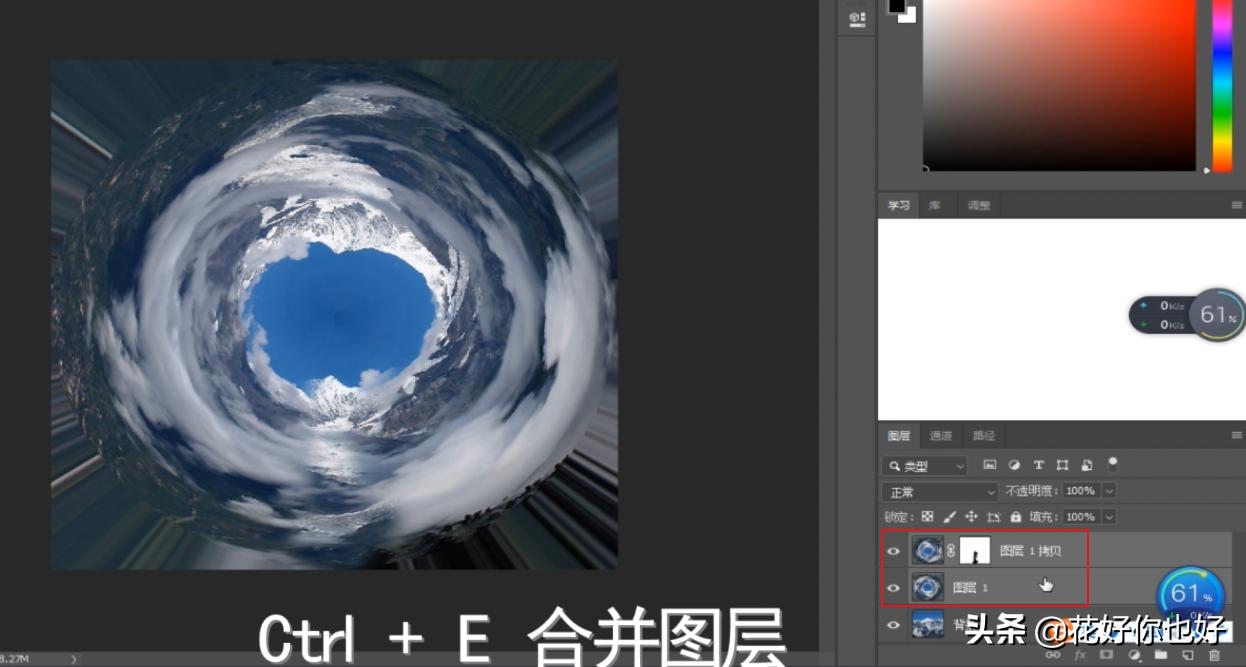Click the delete layer trash icon
The width and height of the screenshot is (1246, 667).
tap(1215, 655)
